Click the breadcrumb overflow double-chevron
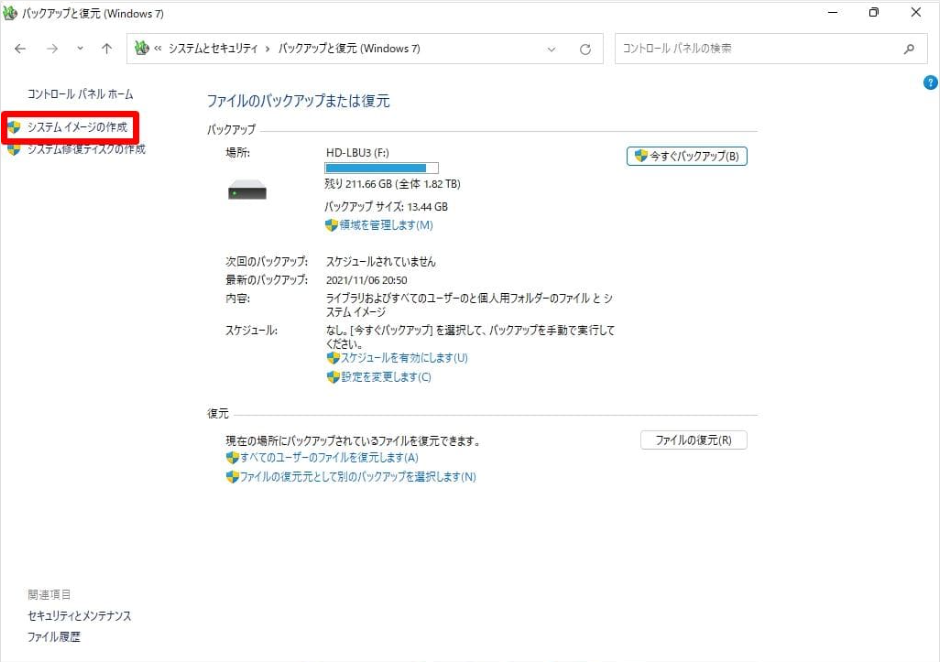The height and width of the screenshot is (662, 940). (158, 49)
